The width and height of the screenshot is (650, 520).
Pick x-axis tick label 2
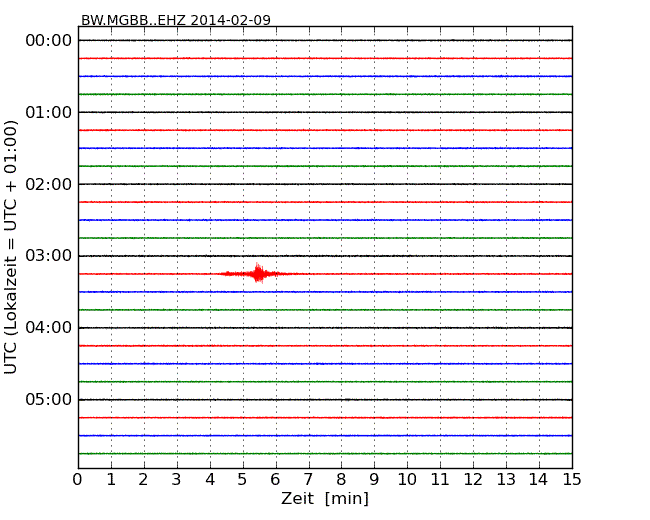point(143,480)
